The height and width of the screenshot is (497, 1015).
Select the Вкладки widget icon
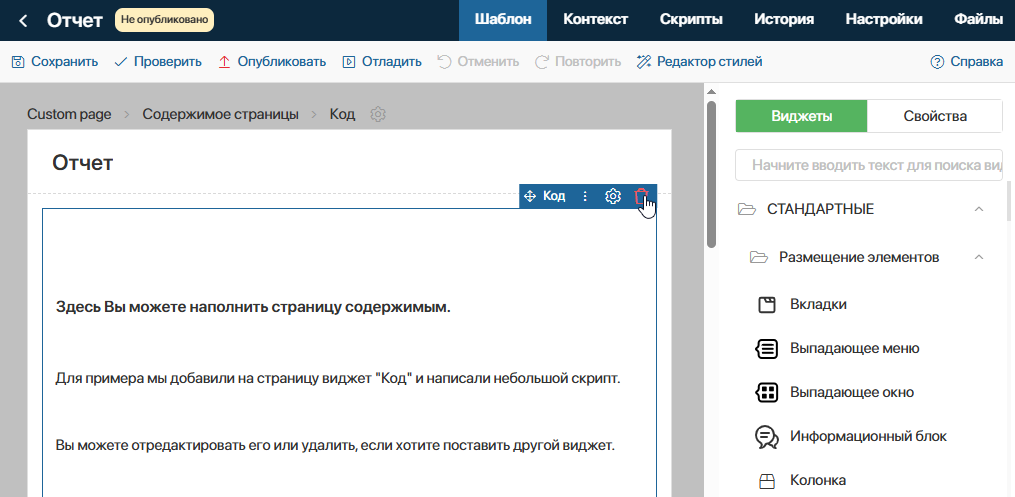coord(766,305)
